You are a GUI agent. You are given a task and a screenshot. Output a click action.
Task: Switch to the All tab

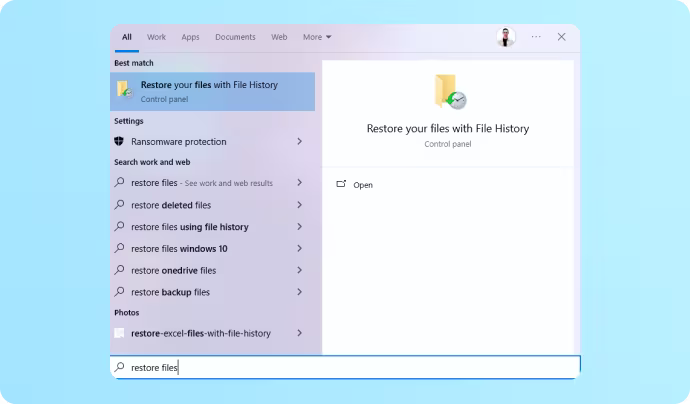(x=127, y=37)
